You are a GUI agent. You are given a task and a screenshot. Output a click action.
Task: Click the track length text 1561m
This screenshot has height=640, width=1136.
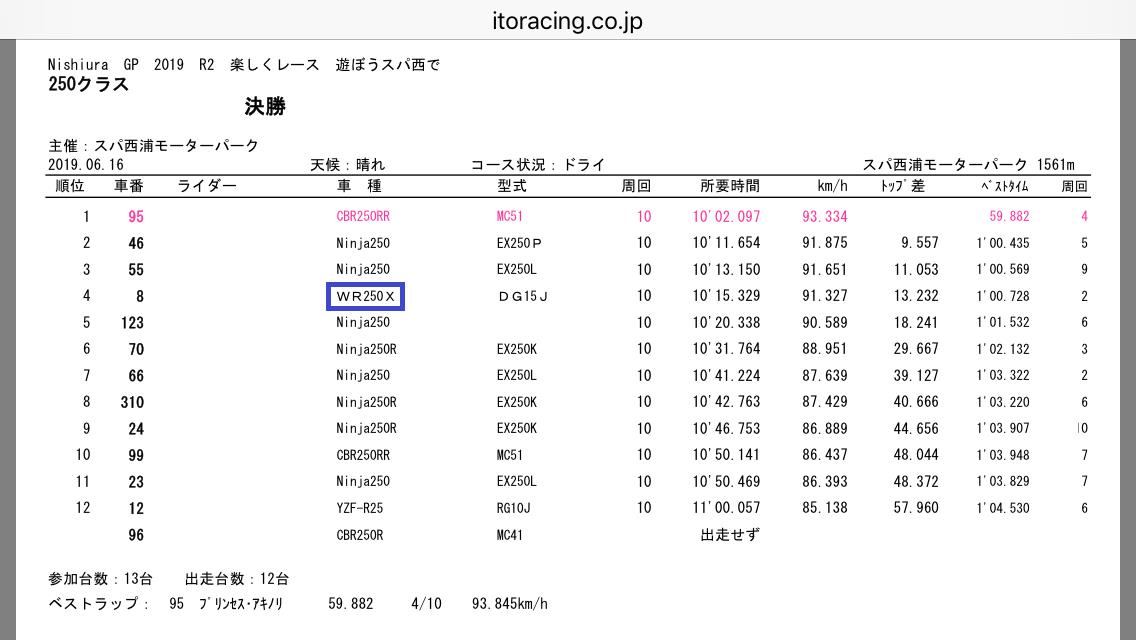1056,165
